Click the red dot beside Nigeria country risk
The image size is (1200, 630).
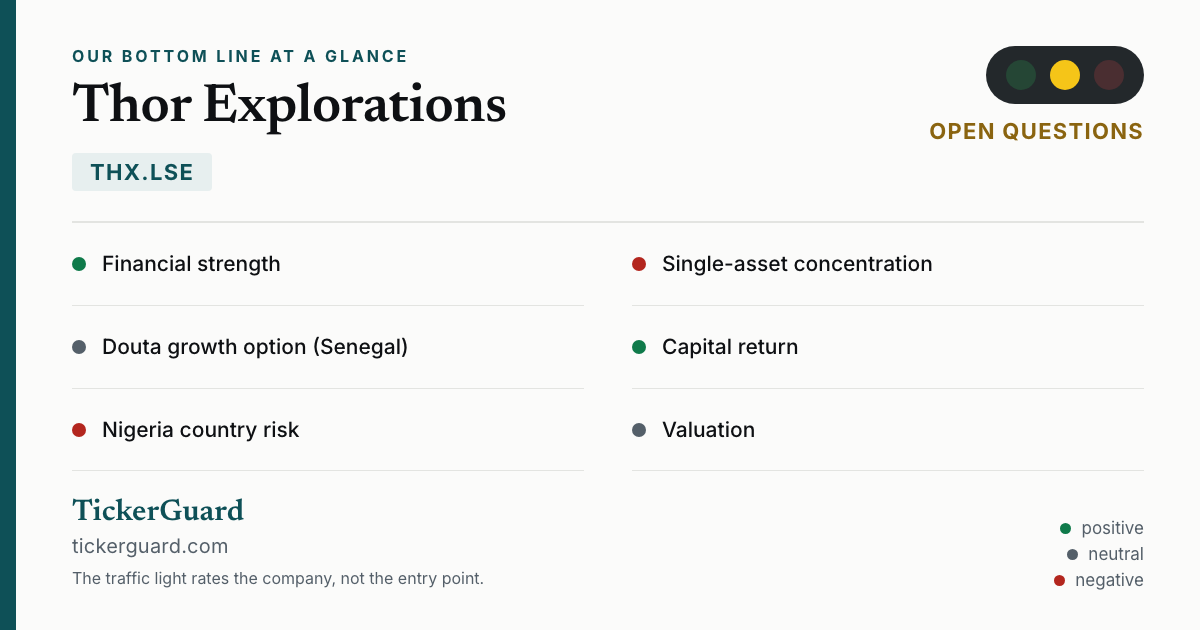tap(79, 430)
